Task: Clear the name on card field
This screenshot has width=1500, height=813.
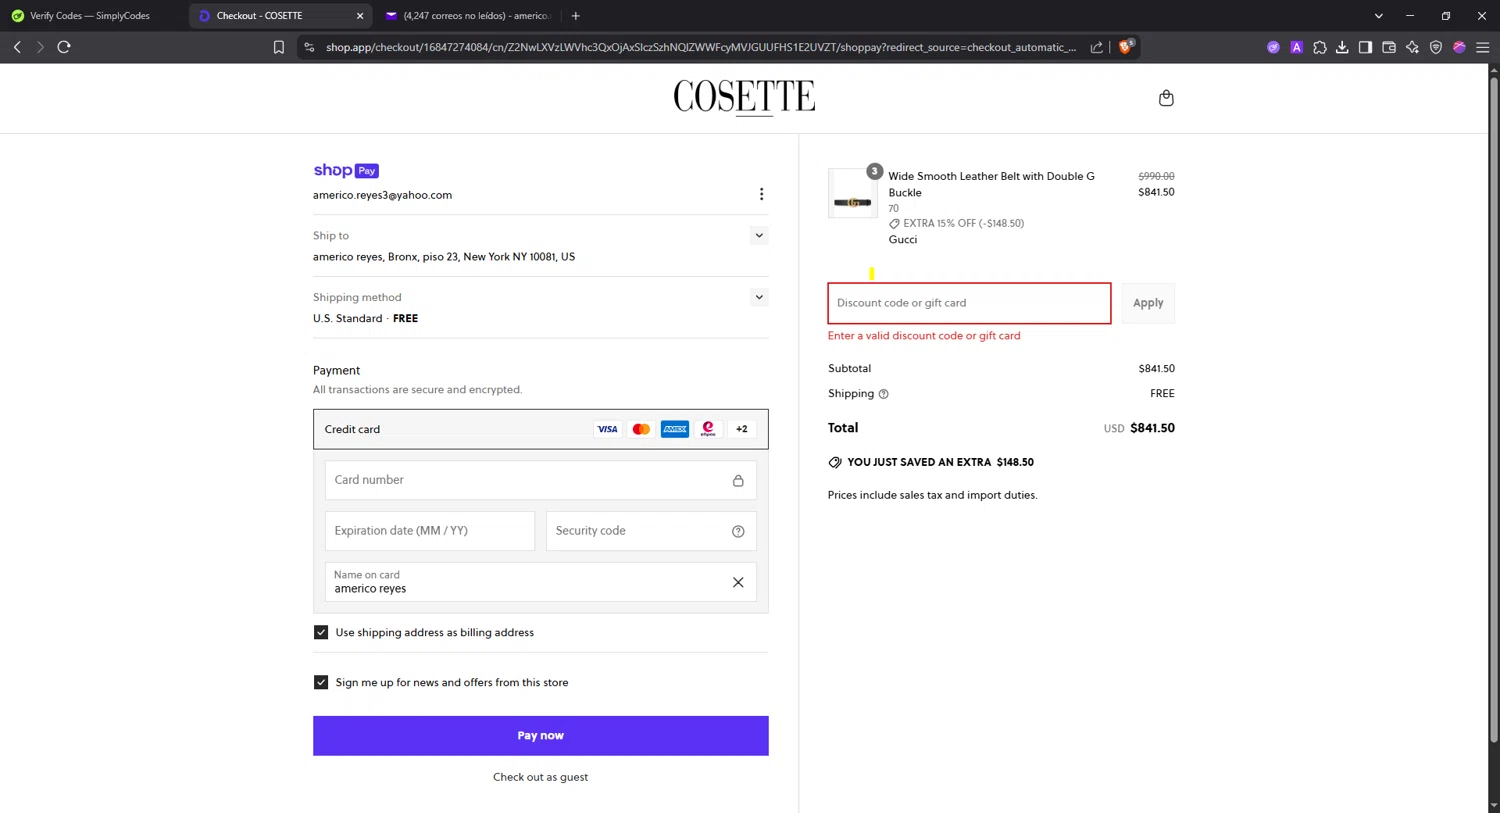Action: (738, 582)
